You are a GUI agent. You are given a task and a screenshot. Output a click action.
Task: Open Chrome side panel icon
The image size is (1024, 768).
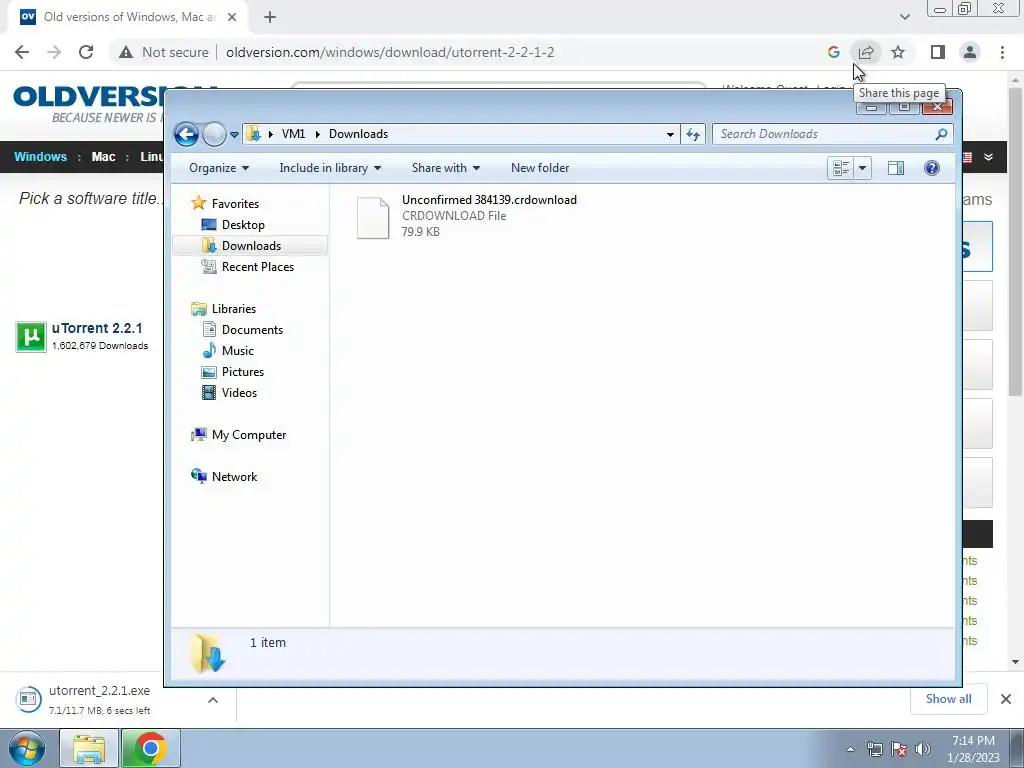click(x=938, y=52)
